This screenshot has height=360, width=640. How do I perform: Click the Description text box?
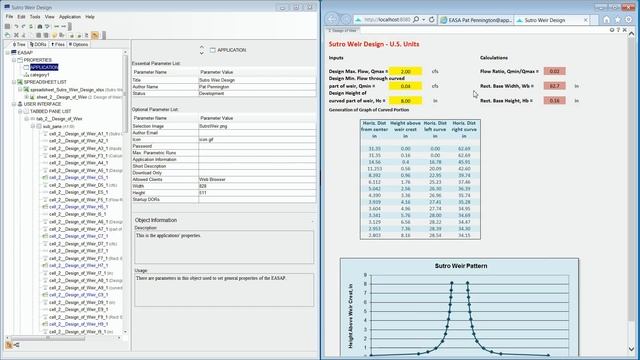tap(224, 247)
